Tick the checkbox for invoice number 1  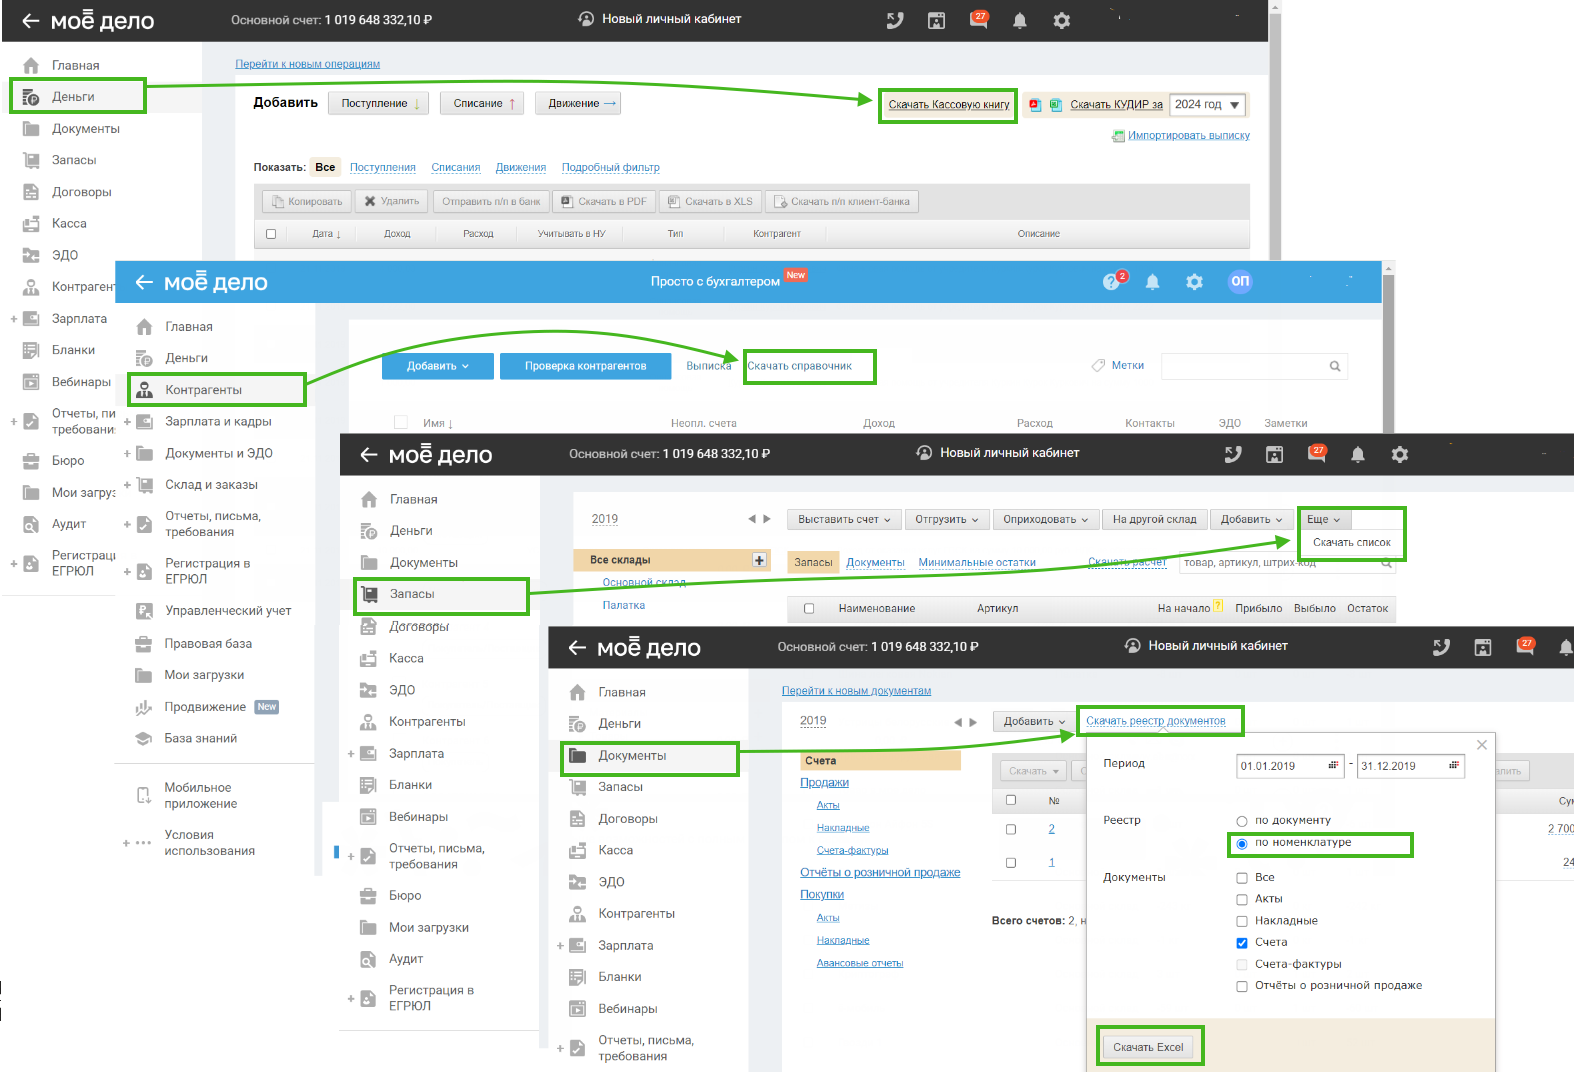pos(1011,862)
